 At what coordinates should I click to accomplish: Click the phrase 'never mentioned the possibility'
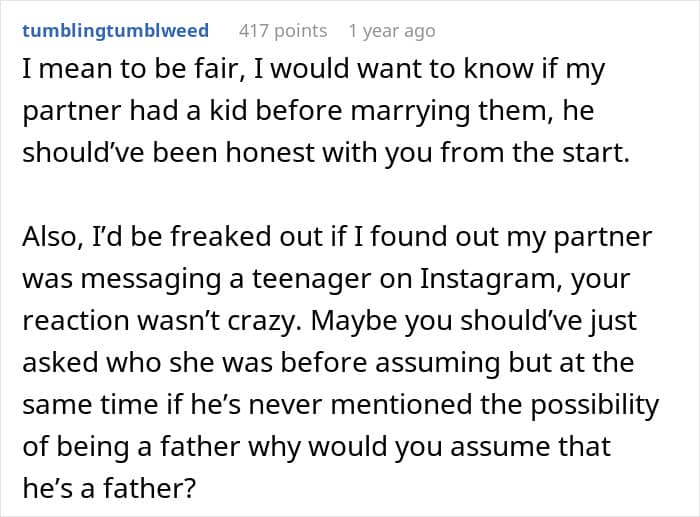tap(454, 404)
